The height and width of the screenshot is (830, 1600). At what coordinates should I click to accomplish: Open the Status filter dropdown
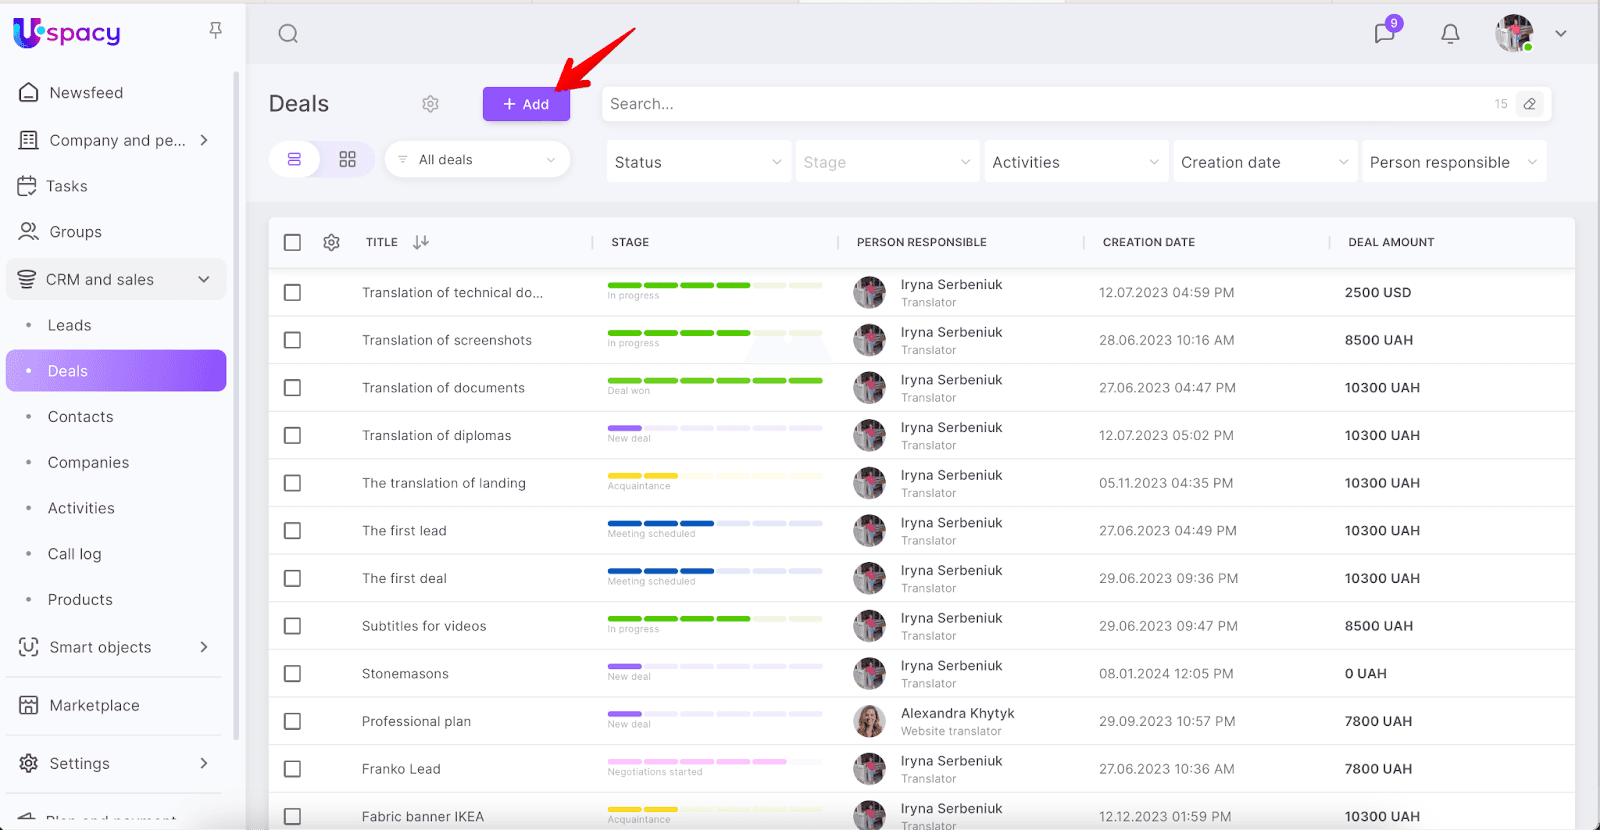[x=697, y=162]
